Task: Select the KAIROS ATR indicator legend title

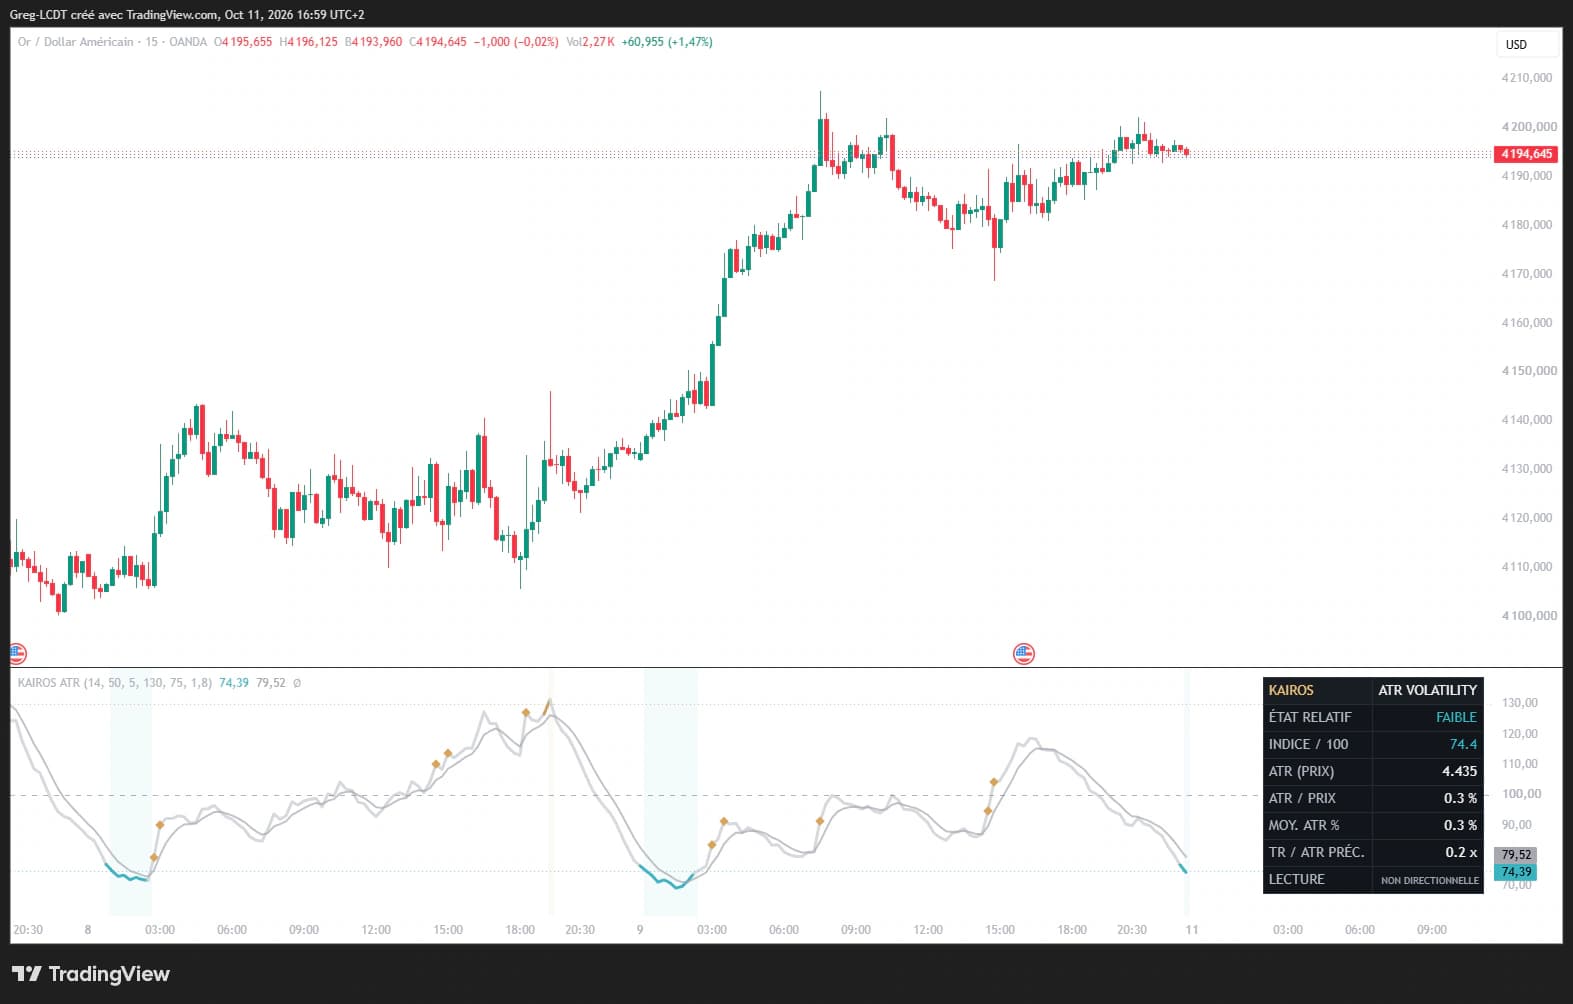Action: [48, 683]
